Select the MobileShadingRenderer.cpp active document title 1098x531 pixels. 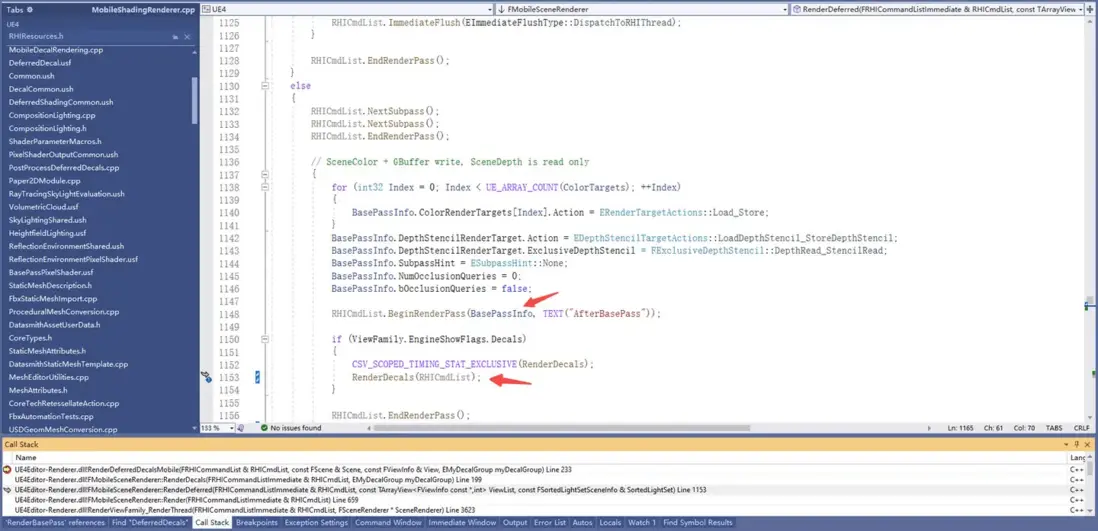tap(144, 10)
